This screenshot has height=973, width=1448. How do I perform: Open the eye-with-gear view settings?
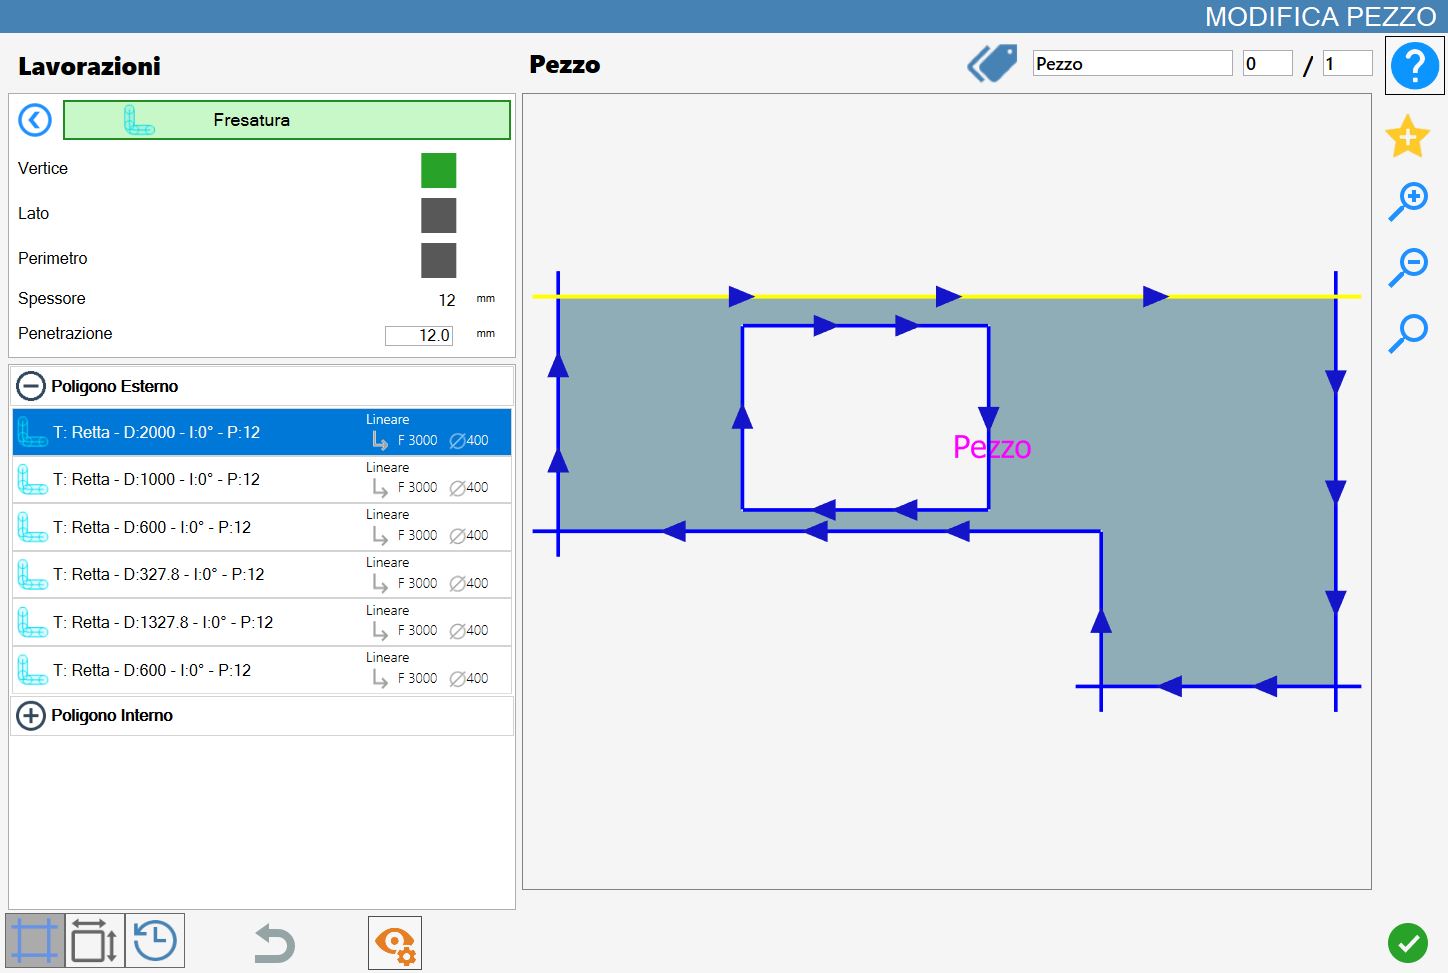pos(395,943)
